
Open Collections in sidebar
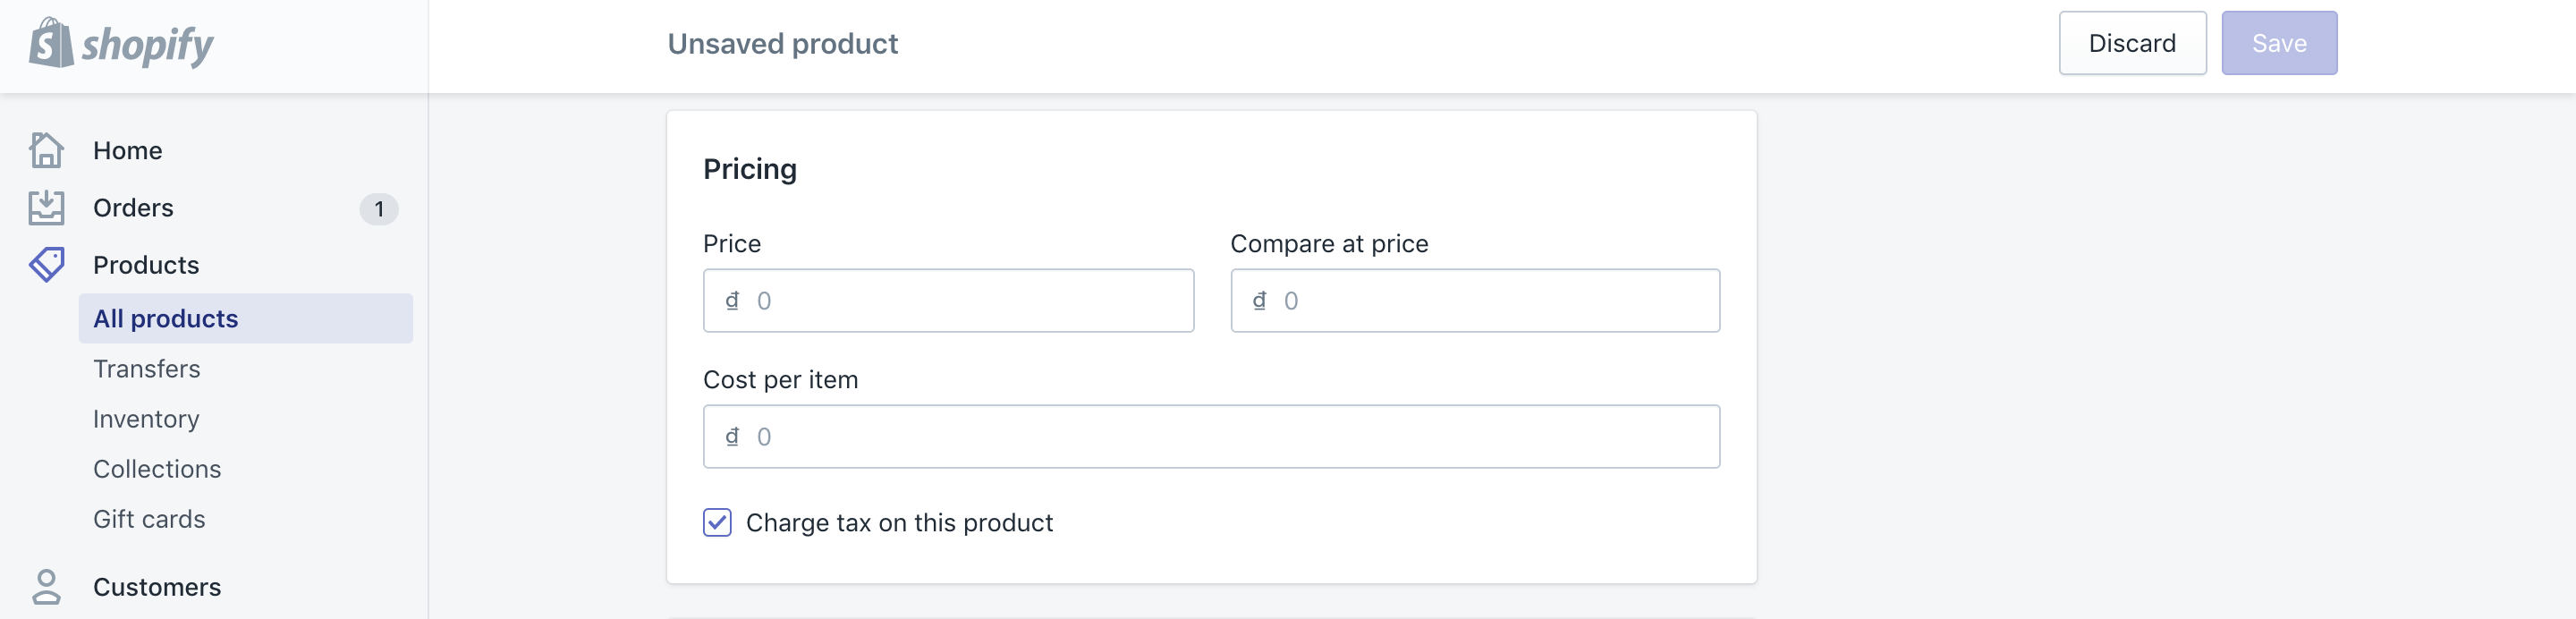(x=157, y=469)
